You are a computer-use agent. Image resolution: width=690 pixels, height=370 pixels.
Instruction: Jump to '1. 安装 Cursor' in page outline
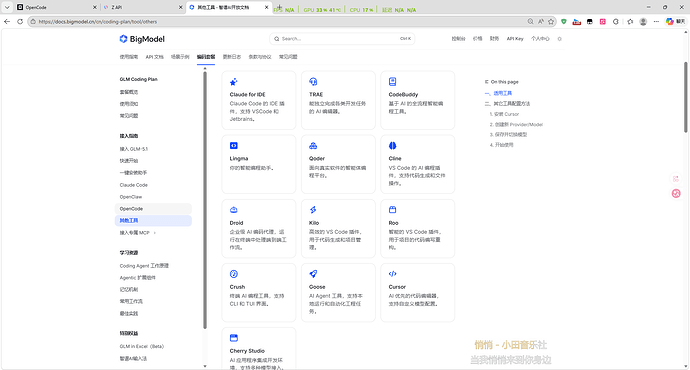(x=504, y=114)
